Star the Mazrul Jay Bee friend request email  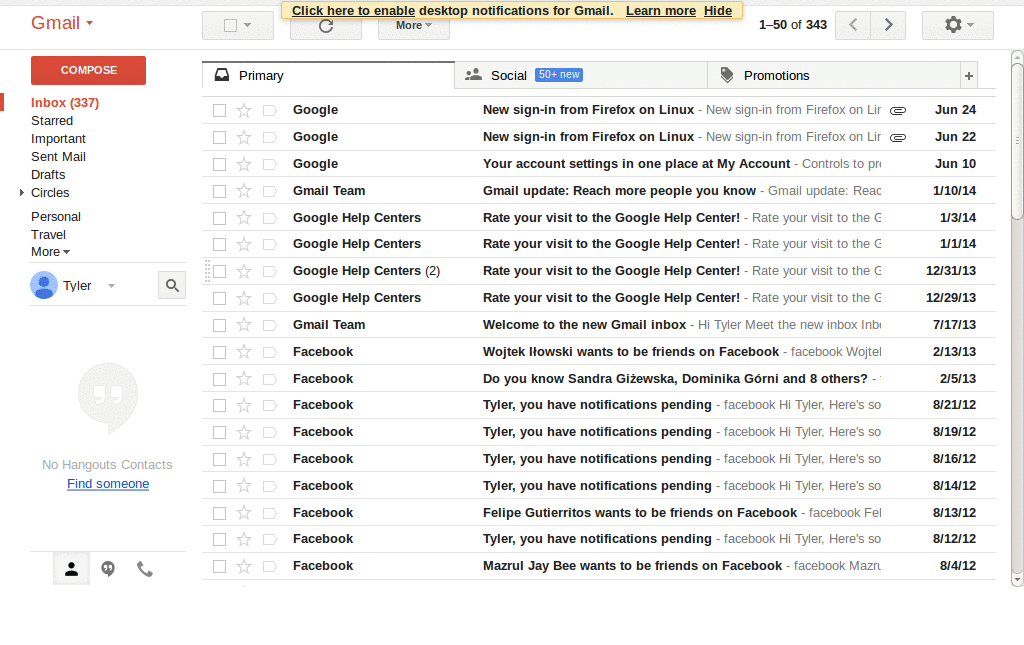[244, 566]
